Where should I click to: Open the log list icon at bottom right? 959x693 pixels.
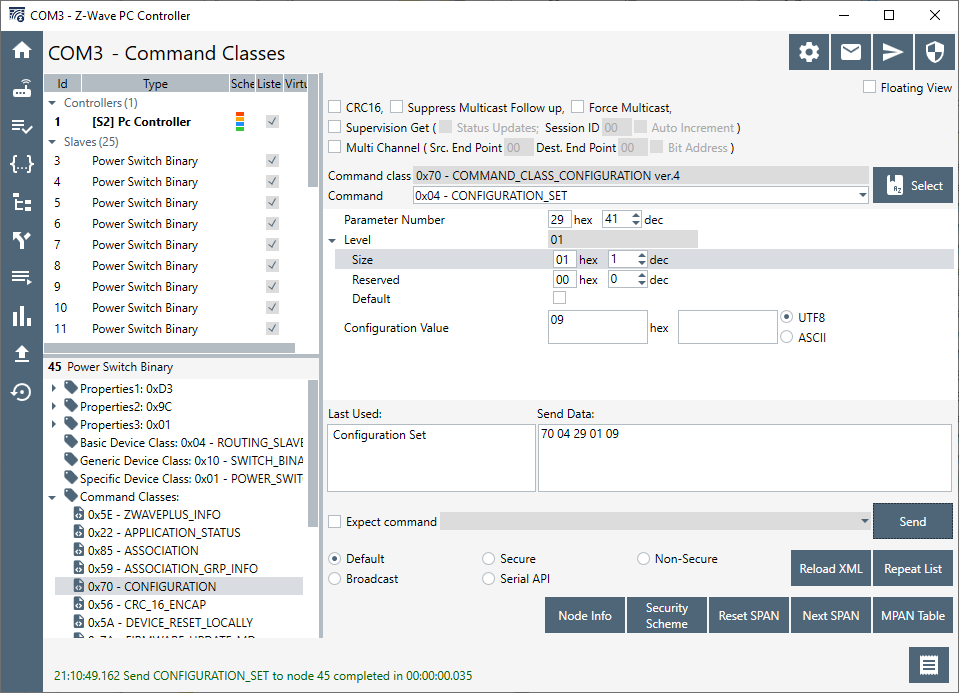(x=929, y=665)
